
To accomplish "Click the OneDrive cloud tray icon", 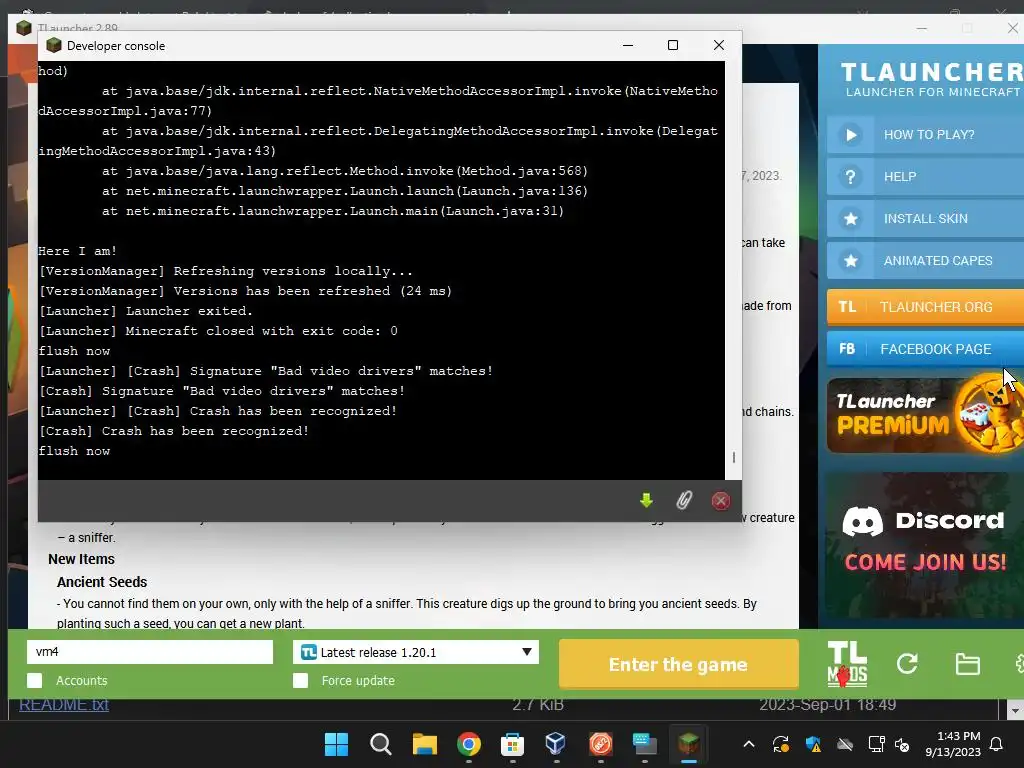I will click(x=845, y=744).
